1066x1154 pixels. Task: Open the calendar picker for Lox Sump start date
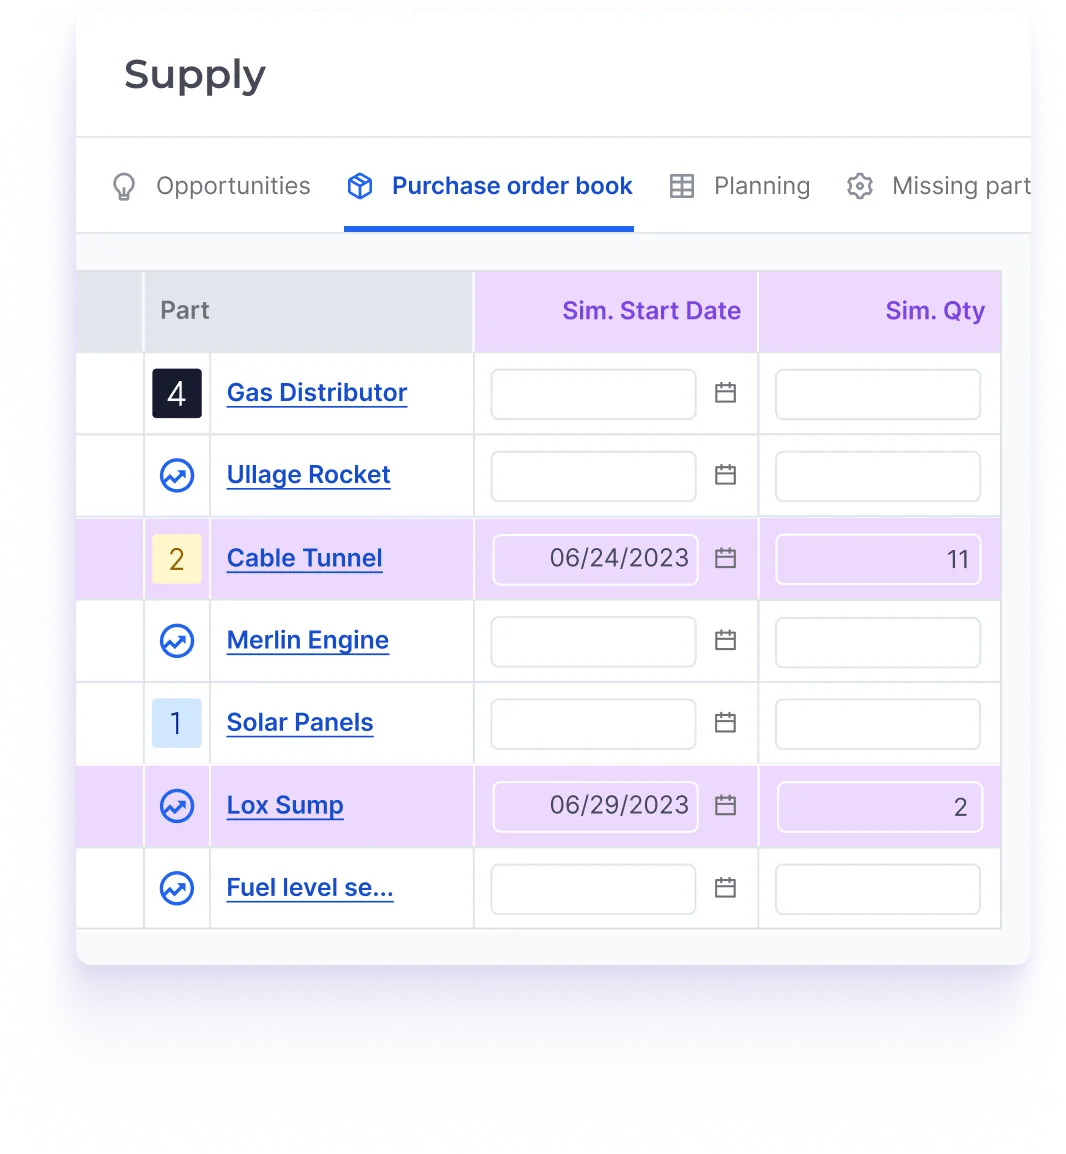(x=725, y=806)
